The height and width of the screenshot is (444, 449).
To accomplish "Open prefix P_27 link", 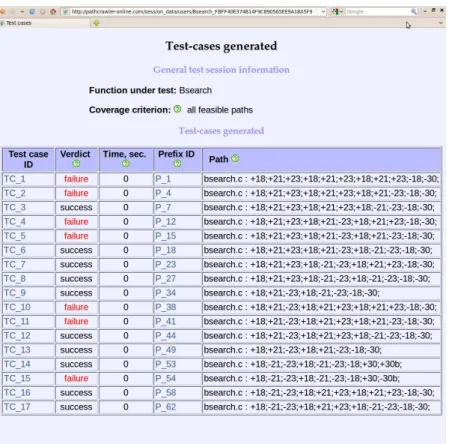I will point(165,279).
